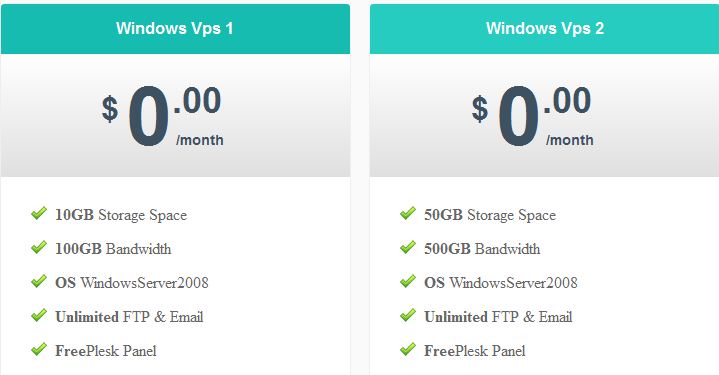Click checkmark next to OS WindowsServer2008 in Vps 1
This screenshot has height=375, width=719.
pyautogui.click(x=39, y=281)
